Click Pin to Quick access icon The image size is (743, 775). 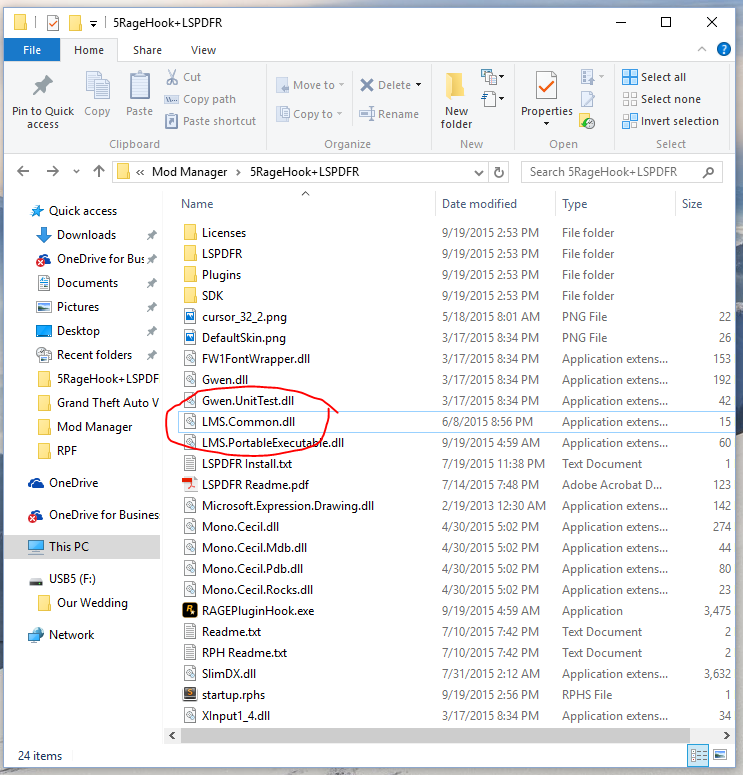(x=43, y=87)
